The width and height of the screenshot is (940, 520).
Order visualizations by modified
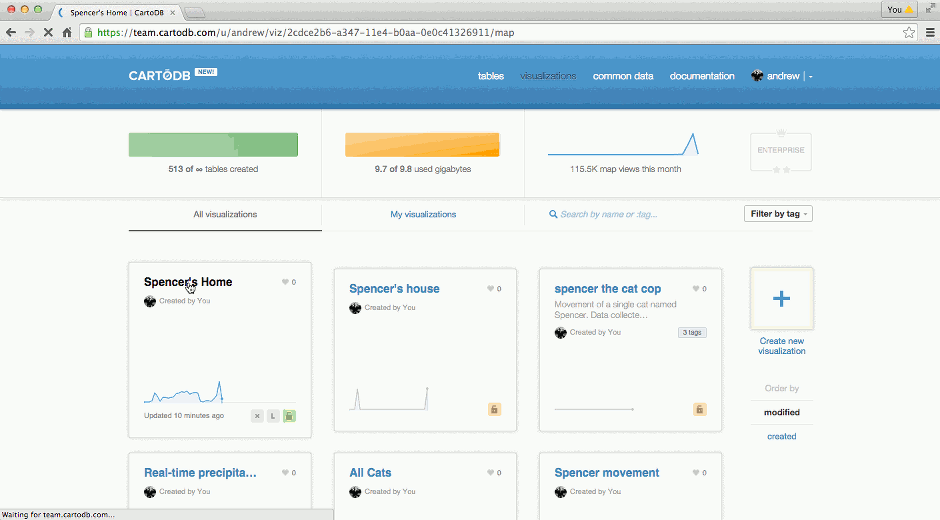pos(782,412)
